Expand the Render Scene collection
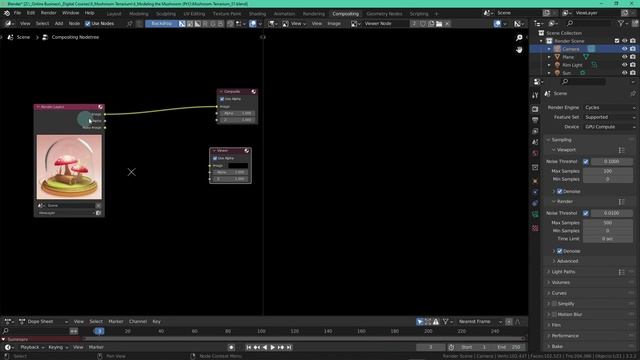The image size is (640, 360). click(542, 41)
